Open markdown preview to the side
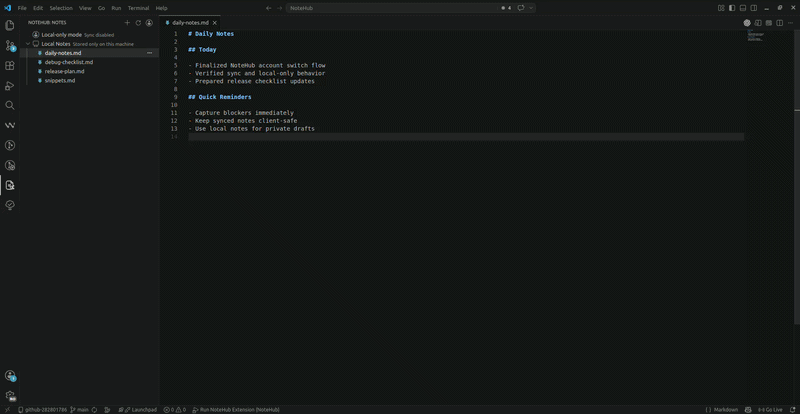The height and width of the screenshot is (414, 800). (x=758, y=23)
